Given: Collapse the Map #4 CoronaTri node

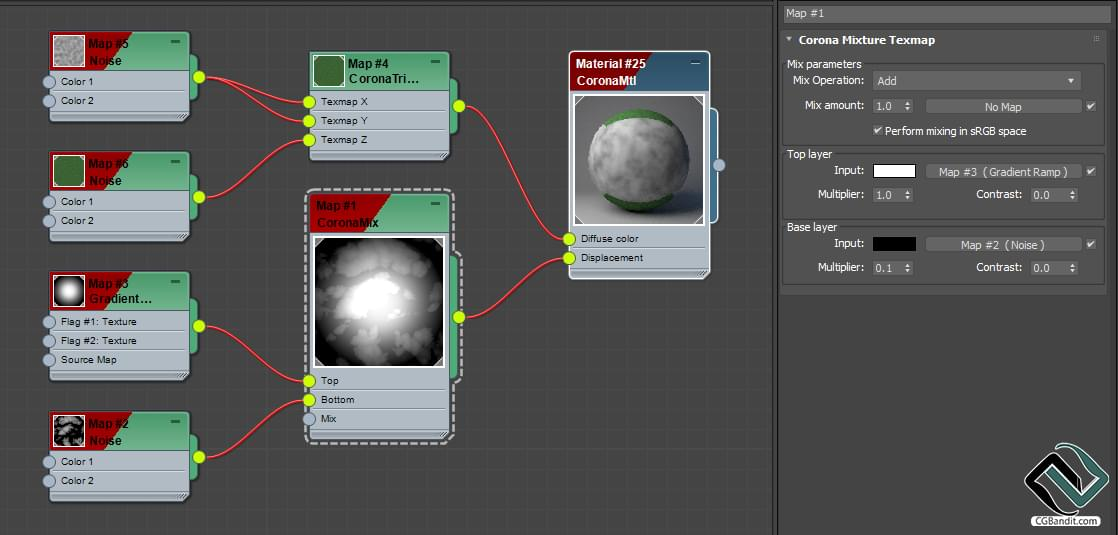Looking at the screenshot, I should click(435, 63).
